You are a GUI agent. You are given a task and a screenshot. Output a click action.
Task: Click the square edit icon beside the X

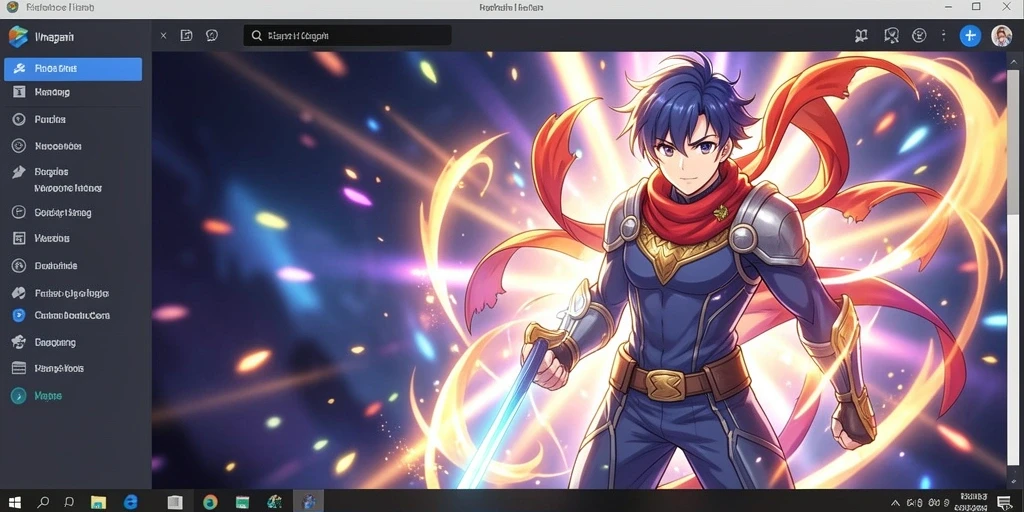click(187, 35)
